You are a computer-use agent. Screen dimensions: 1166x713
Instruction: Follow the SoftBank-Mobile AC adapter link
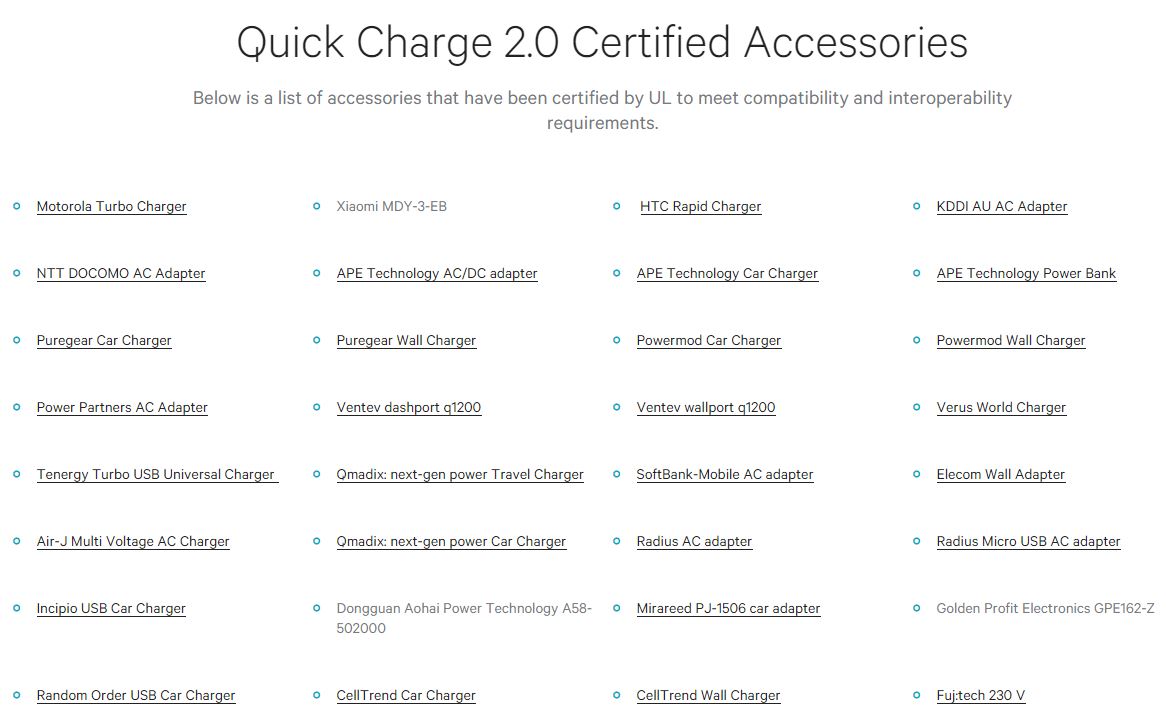coord(725,474)
